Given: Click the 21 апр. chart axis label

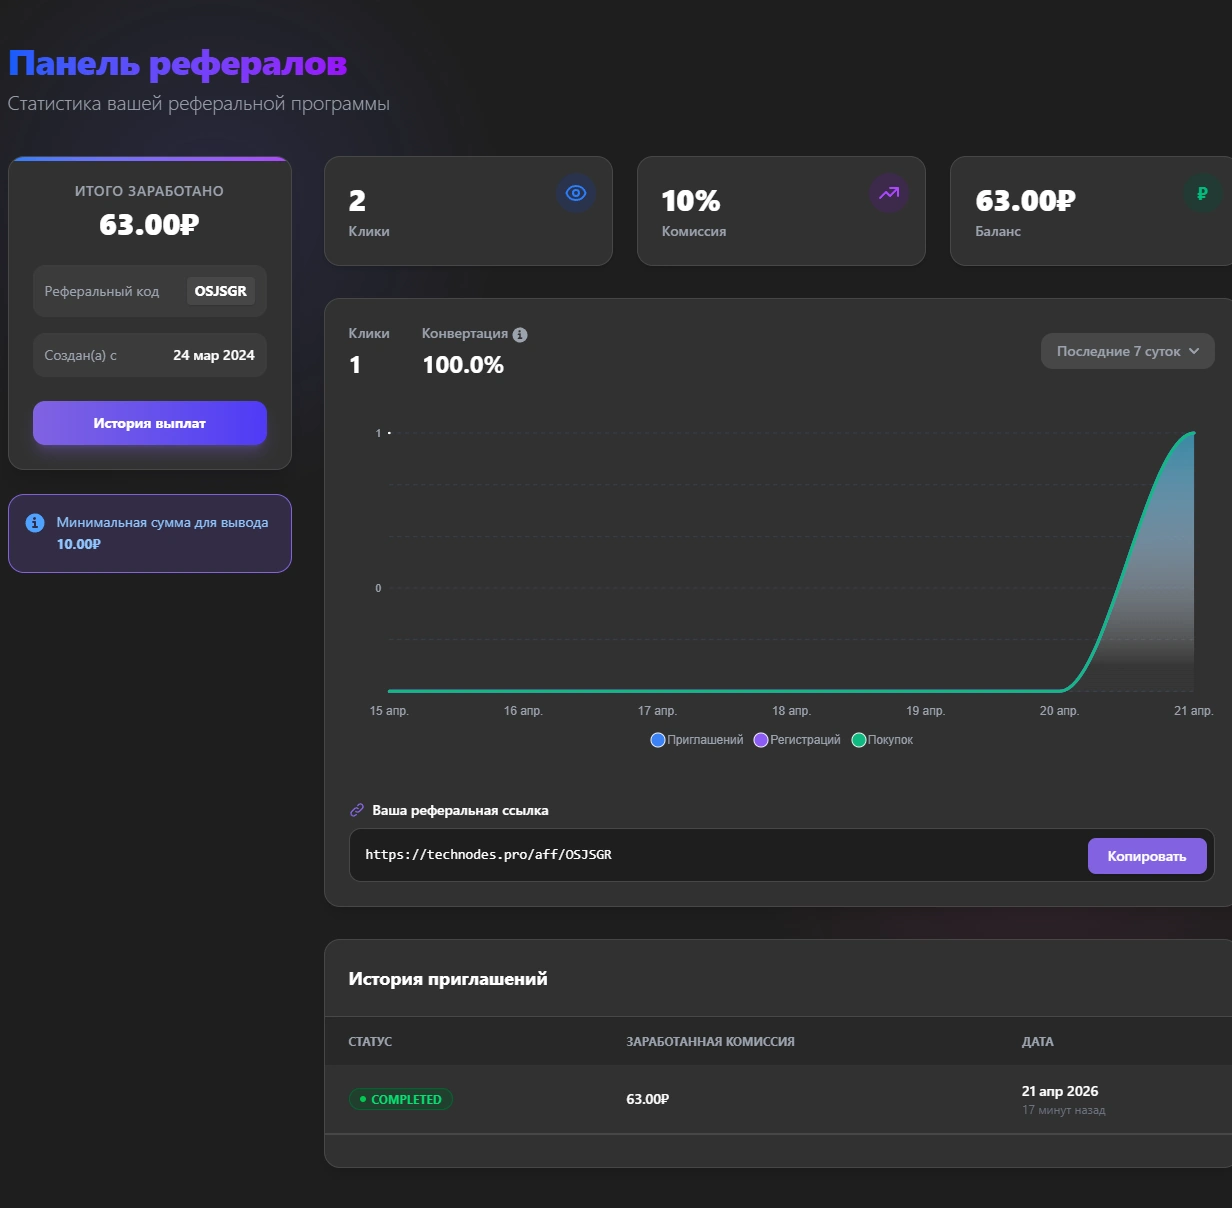Looking at the screenshot, I should click(1193, 711).
